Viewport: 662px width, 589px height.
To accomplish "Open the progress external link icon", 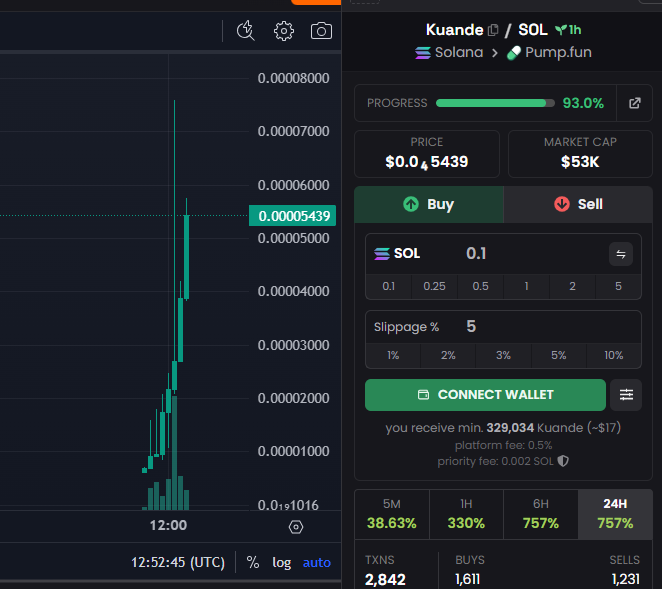I will [634, 103].
